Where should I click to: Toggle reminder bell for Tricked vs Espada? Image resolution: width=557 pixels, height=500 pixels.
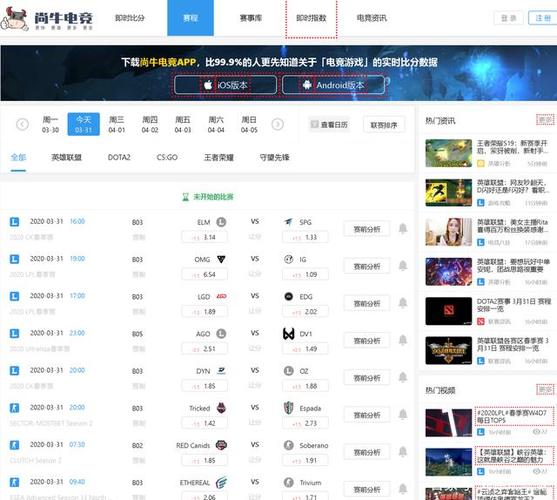click(x=402, y=415)
